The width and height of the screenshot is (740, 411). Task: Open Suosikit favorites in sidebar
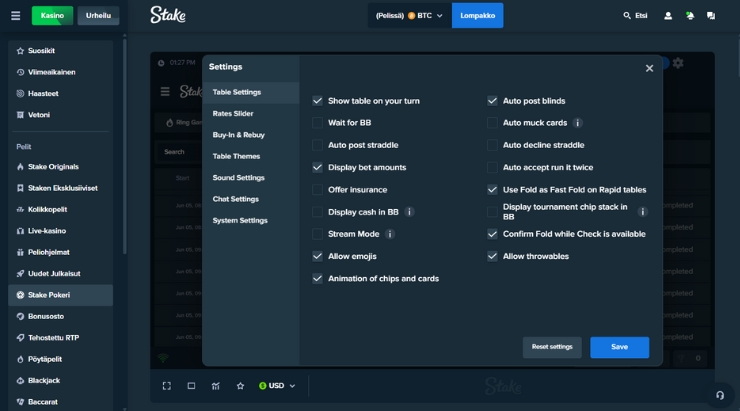pos(60,50)
